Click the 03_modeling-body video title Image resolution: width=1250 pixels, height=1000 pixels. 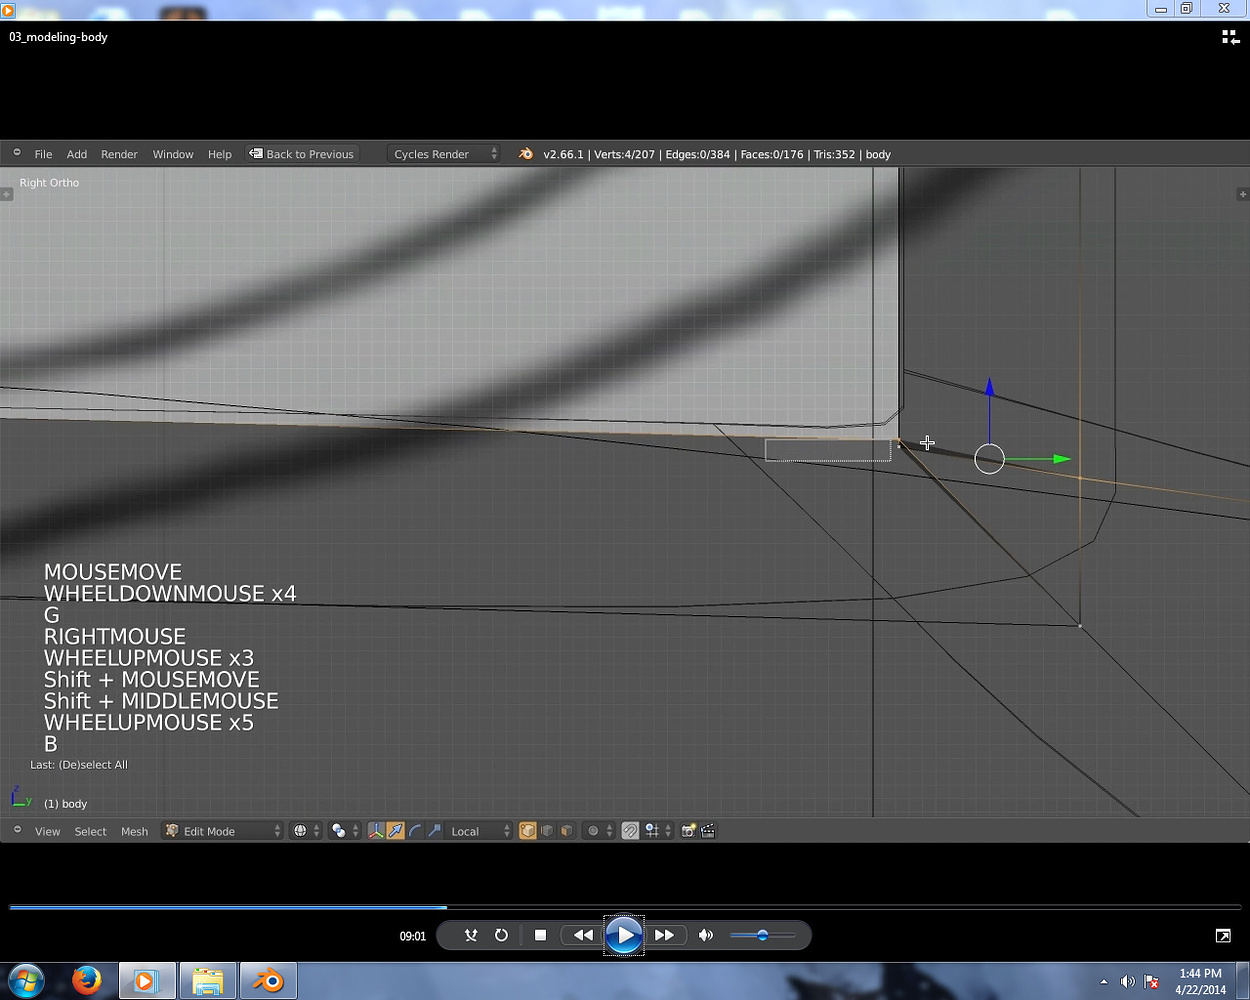click(x=58, y=37)
